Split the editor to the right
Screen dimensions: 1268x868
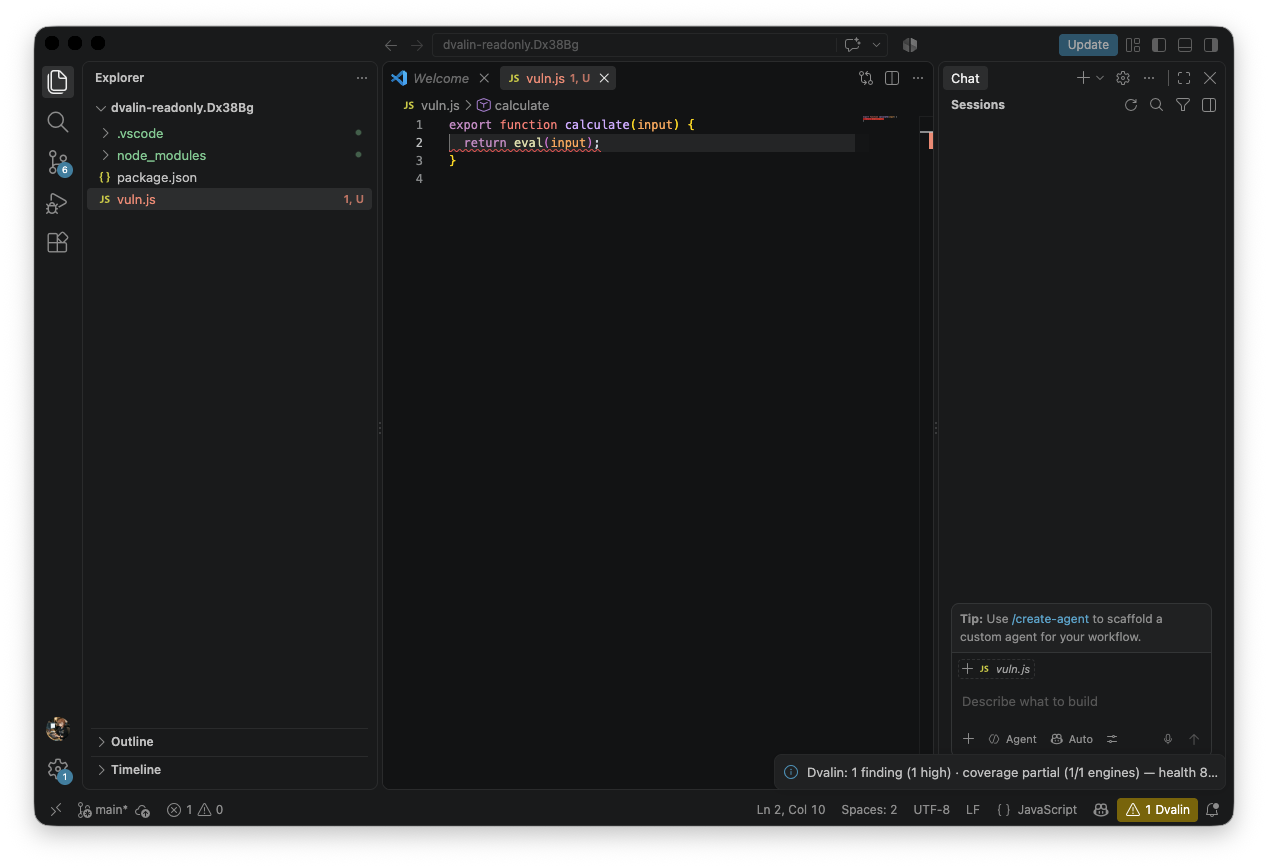(892, 78)
